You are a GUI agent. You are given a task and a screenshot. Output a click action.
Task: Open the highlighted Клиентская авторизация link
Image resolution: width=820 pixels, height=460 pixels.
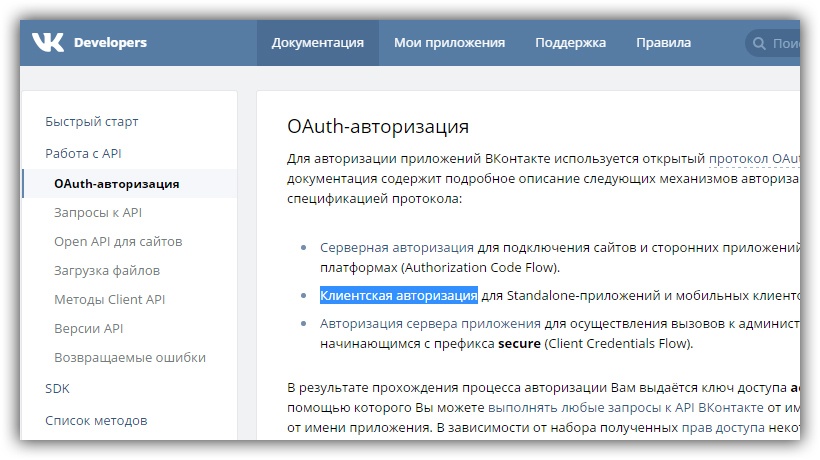(x=398, y=295)
